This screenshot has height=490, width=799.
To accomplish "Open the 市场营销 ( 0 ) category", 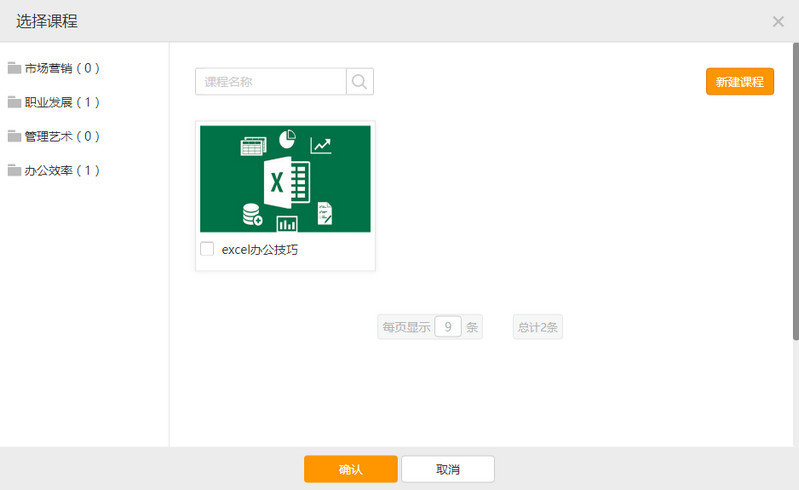I will [62, 68].
